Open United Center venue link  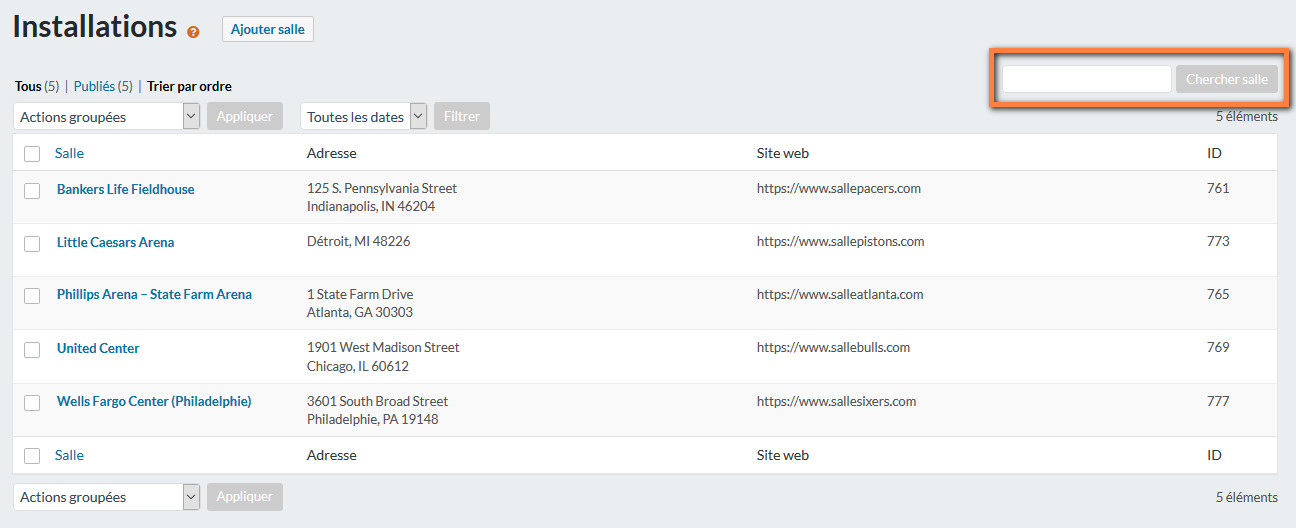pyautogui.click(x=98, y=348)
